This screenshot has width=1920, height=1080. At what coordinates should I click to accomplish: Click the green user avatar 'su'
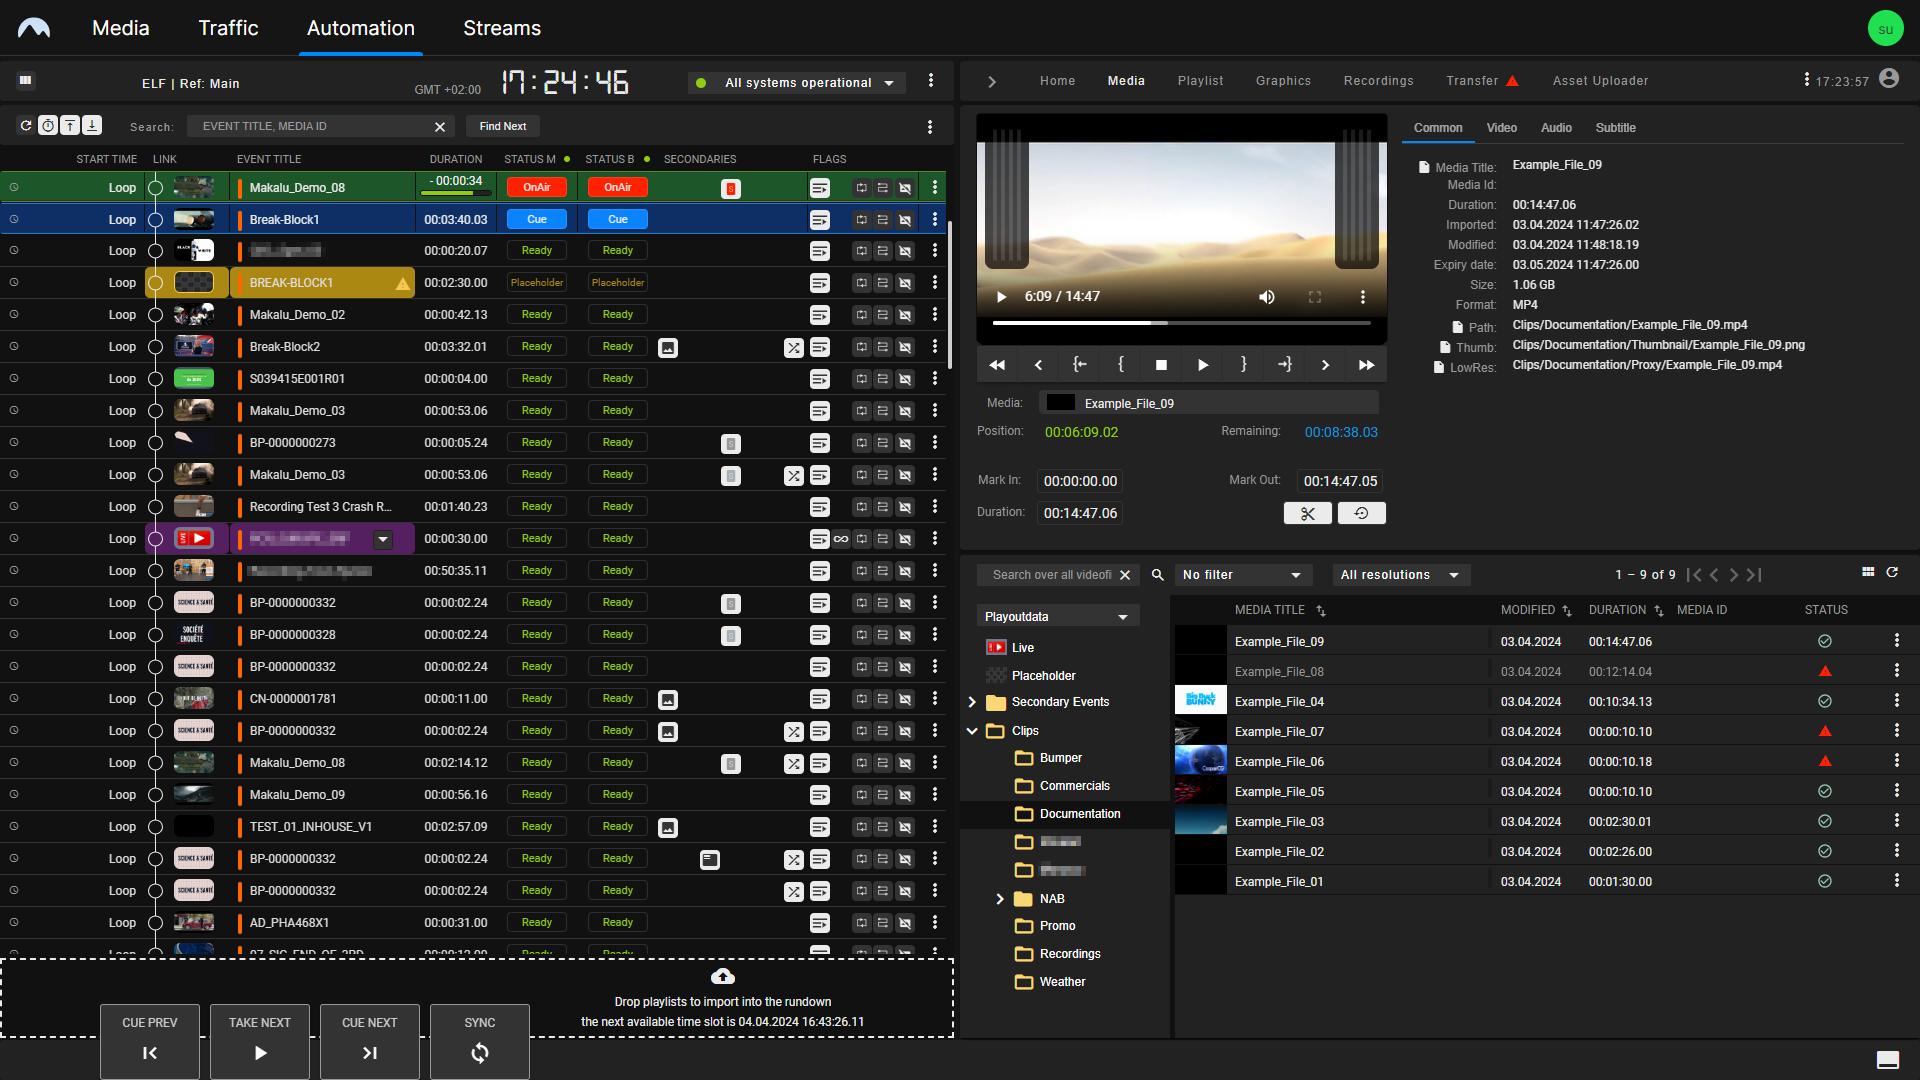(x=1885, y=28)
